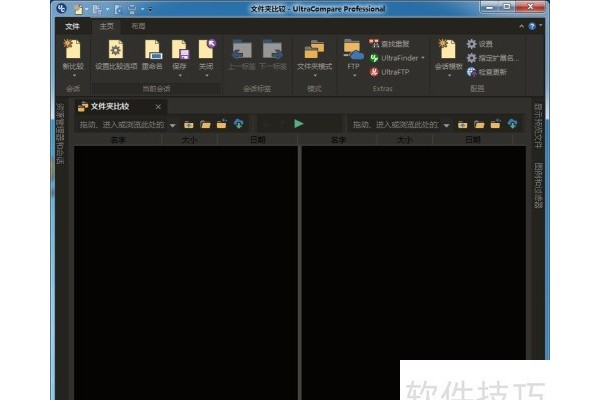Expand dropdown arrow under 关闭
Viewport: 600px width, 400px height.
click(x=207, y=76)
